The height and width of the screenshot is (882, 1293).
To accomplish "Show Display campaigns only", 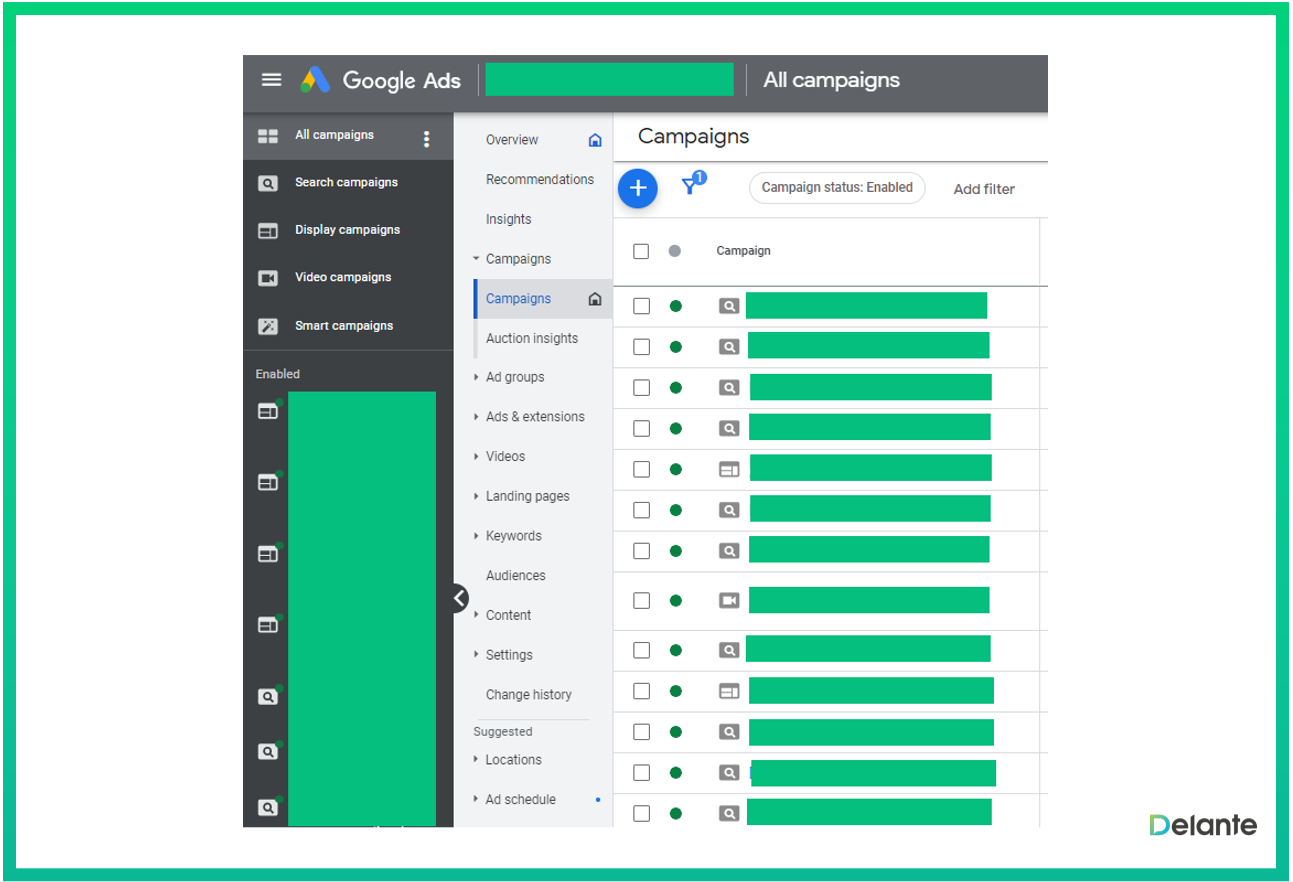I will (x=347, y=230).
